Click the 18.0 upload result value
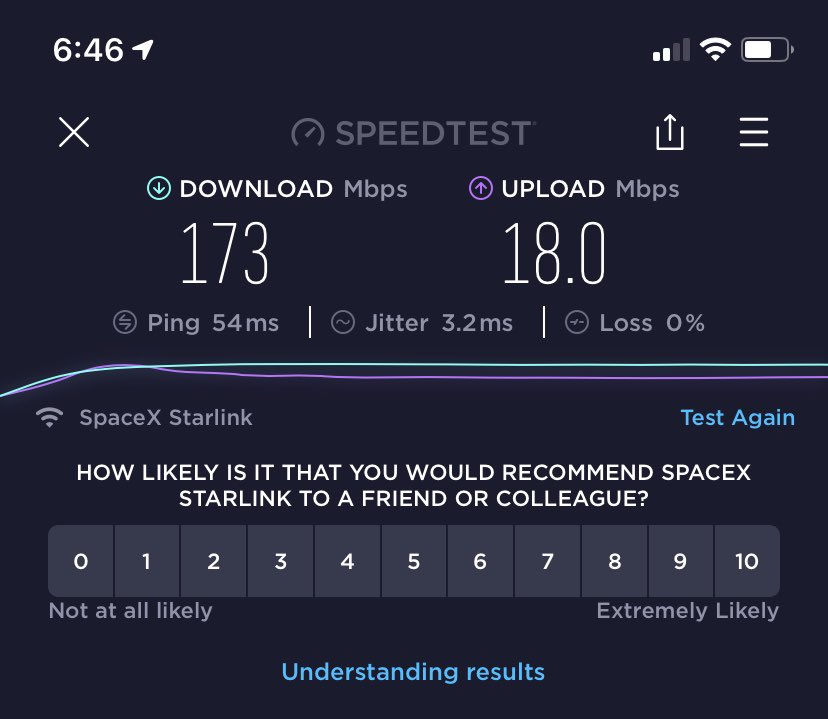 click(x=552, y=251)
